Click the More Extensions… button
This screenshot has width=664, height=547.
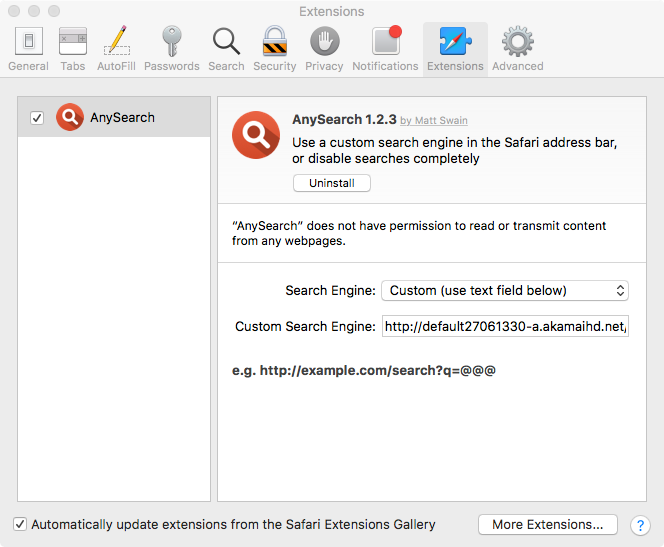coord(548,525)
